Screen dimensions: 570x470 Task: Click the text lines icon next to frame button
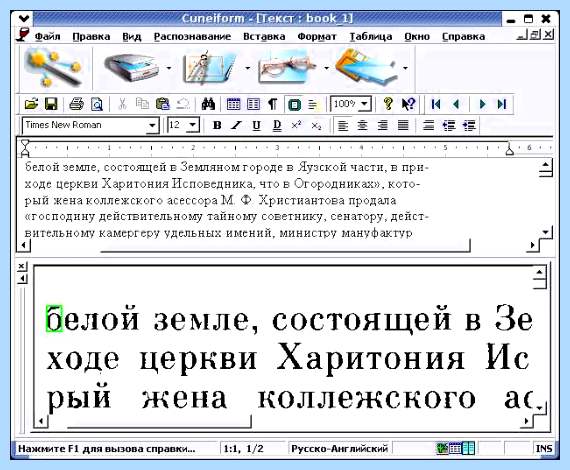(313, 105)
